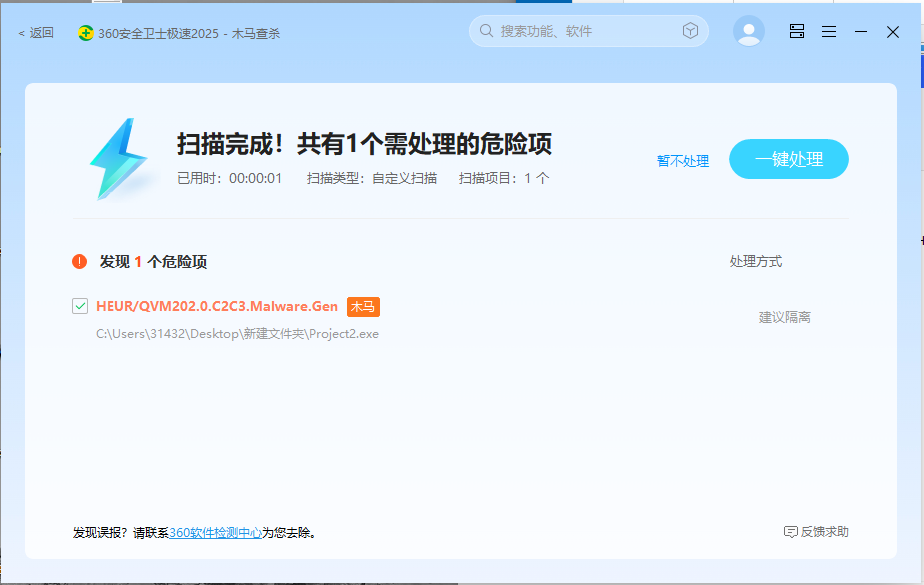Focus the 搜索功能、软件 search field
The width and height of the screenshot is (924, 585).
click(x=588, y=31)
